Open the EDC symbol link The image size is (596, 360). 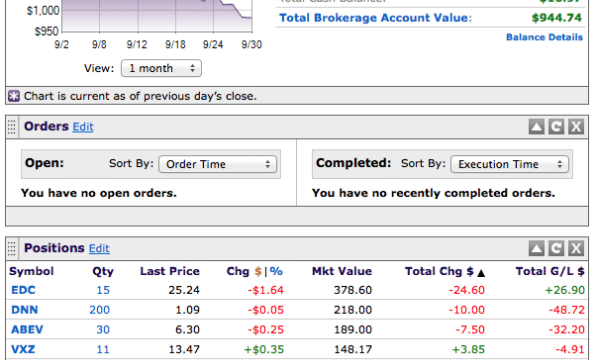point(23,290)
